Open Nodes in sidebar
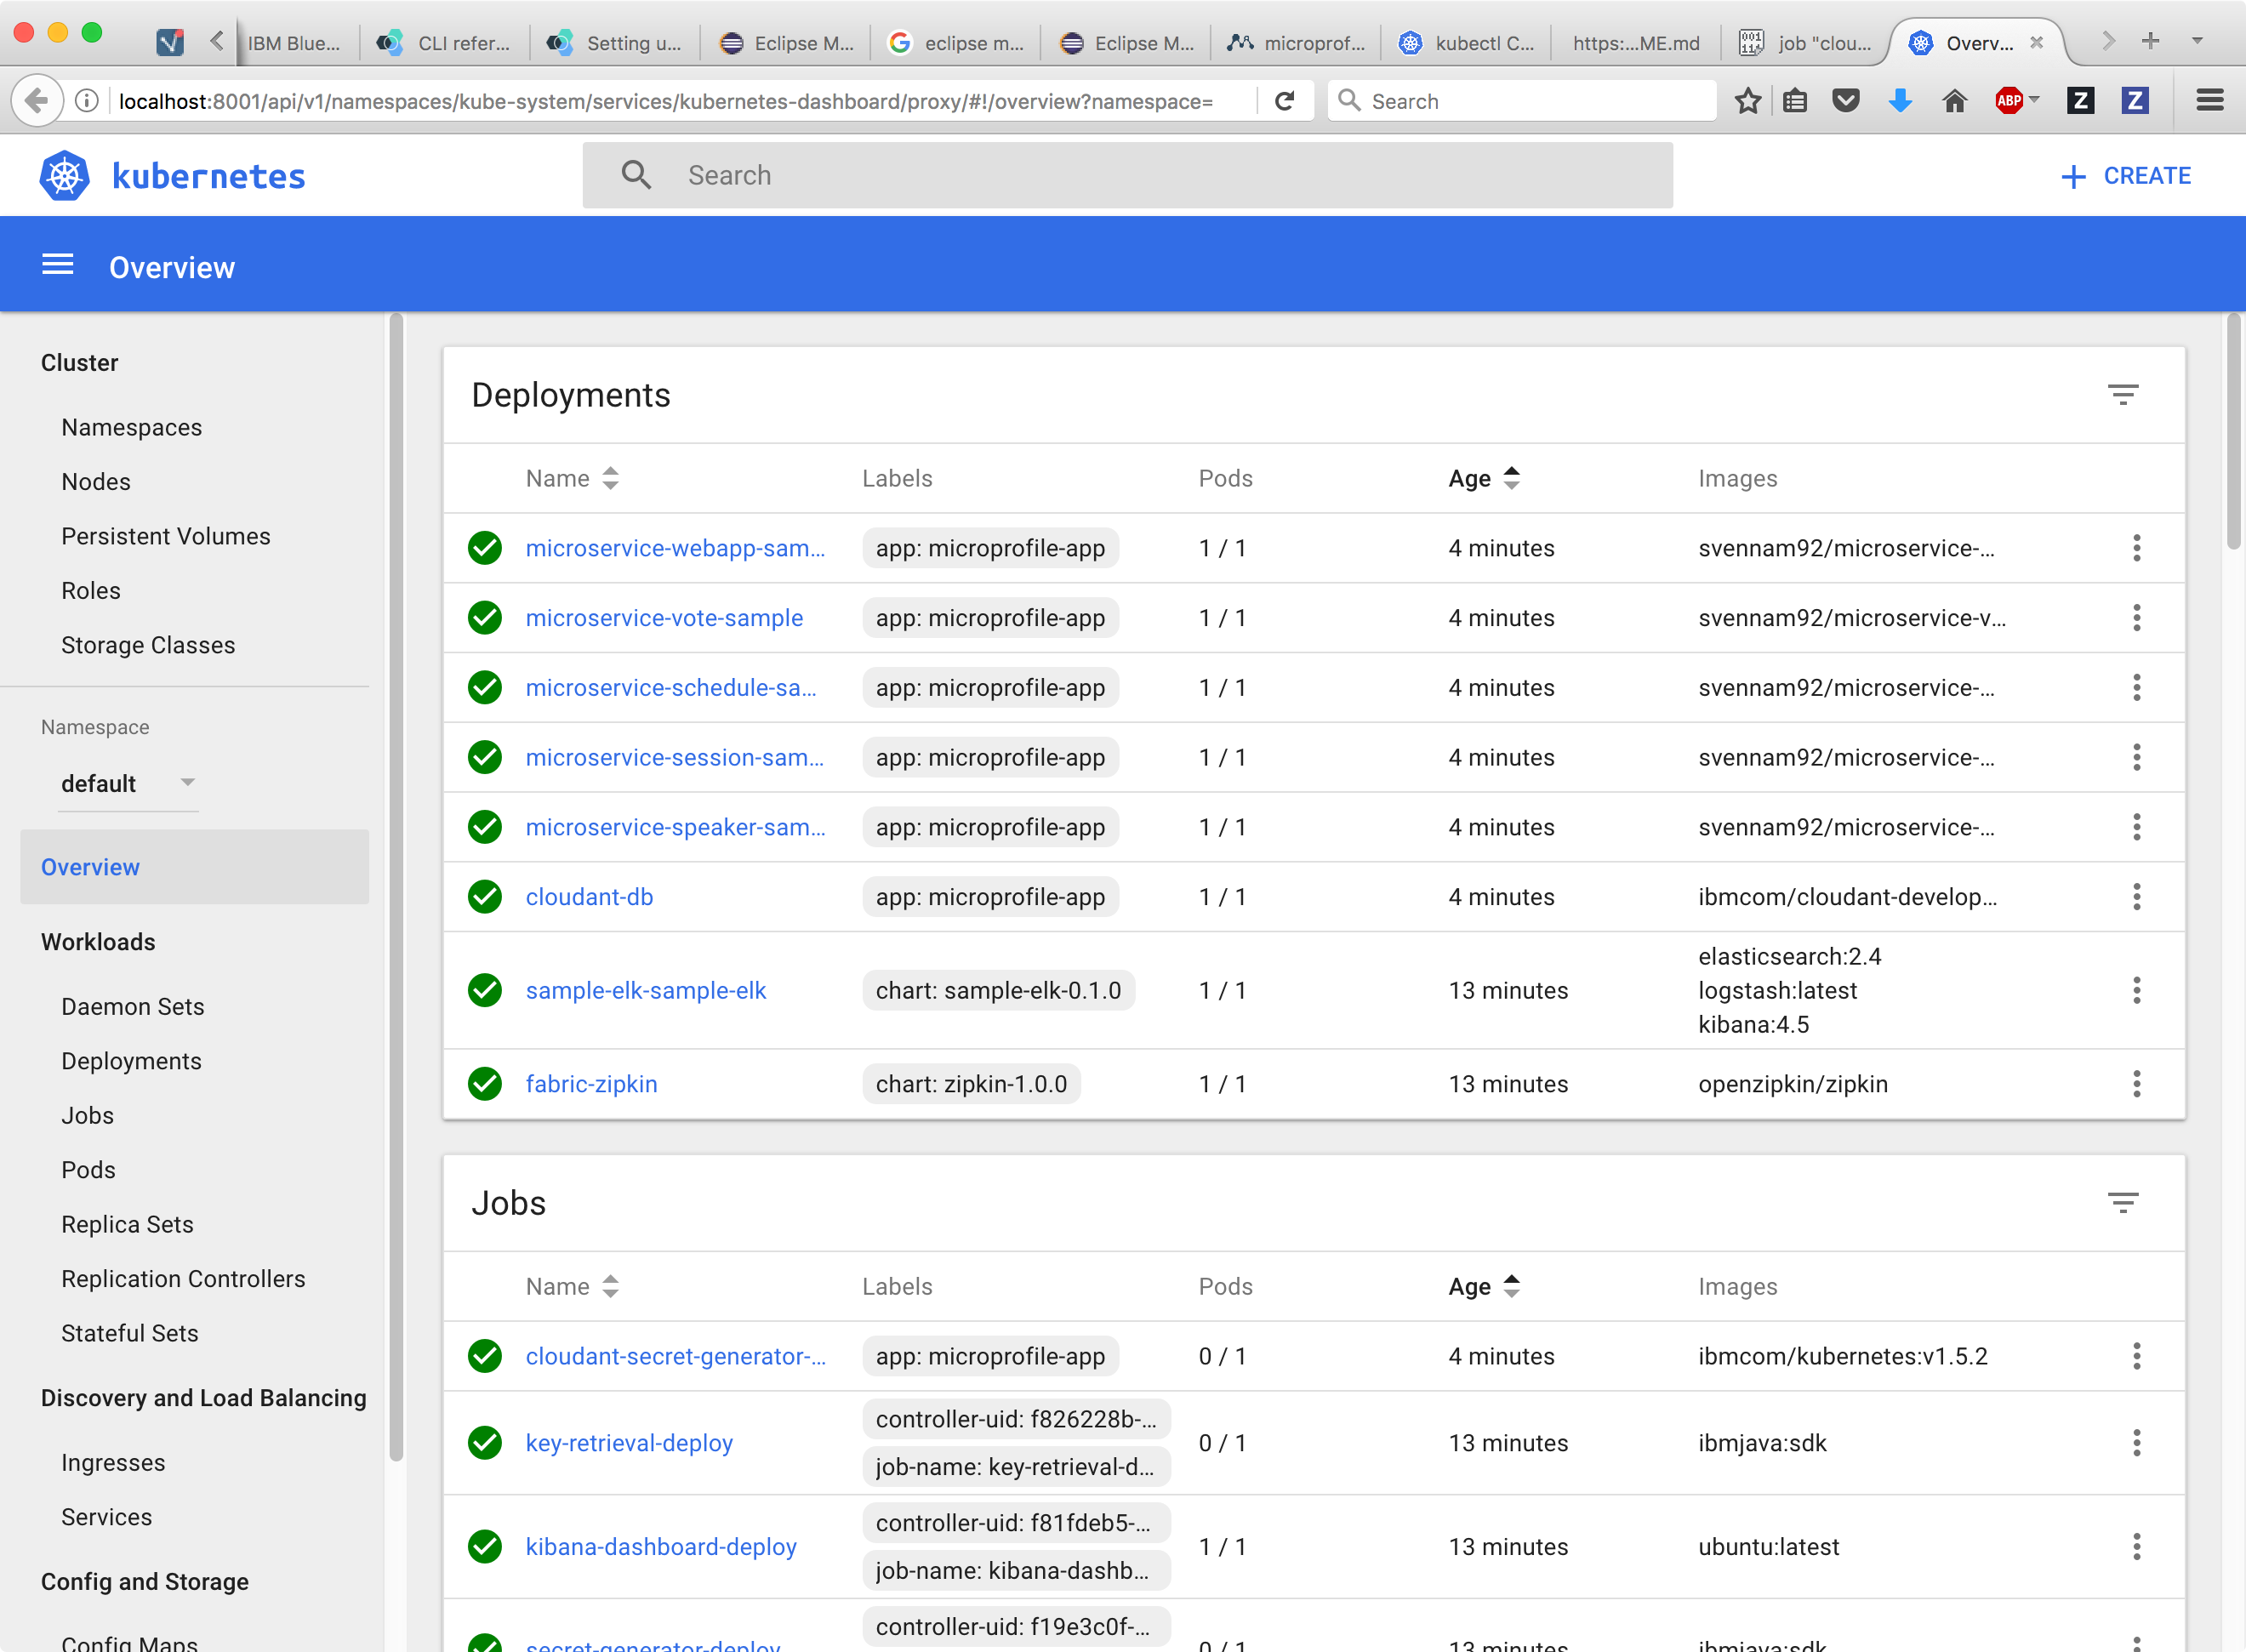The image size is (2246, 1652). [x=95, y=482]
